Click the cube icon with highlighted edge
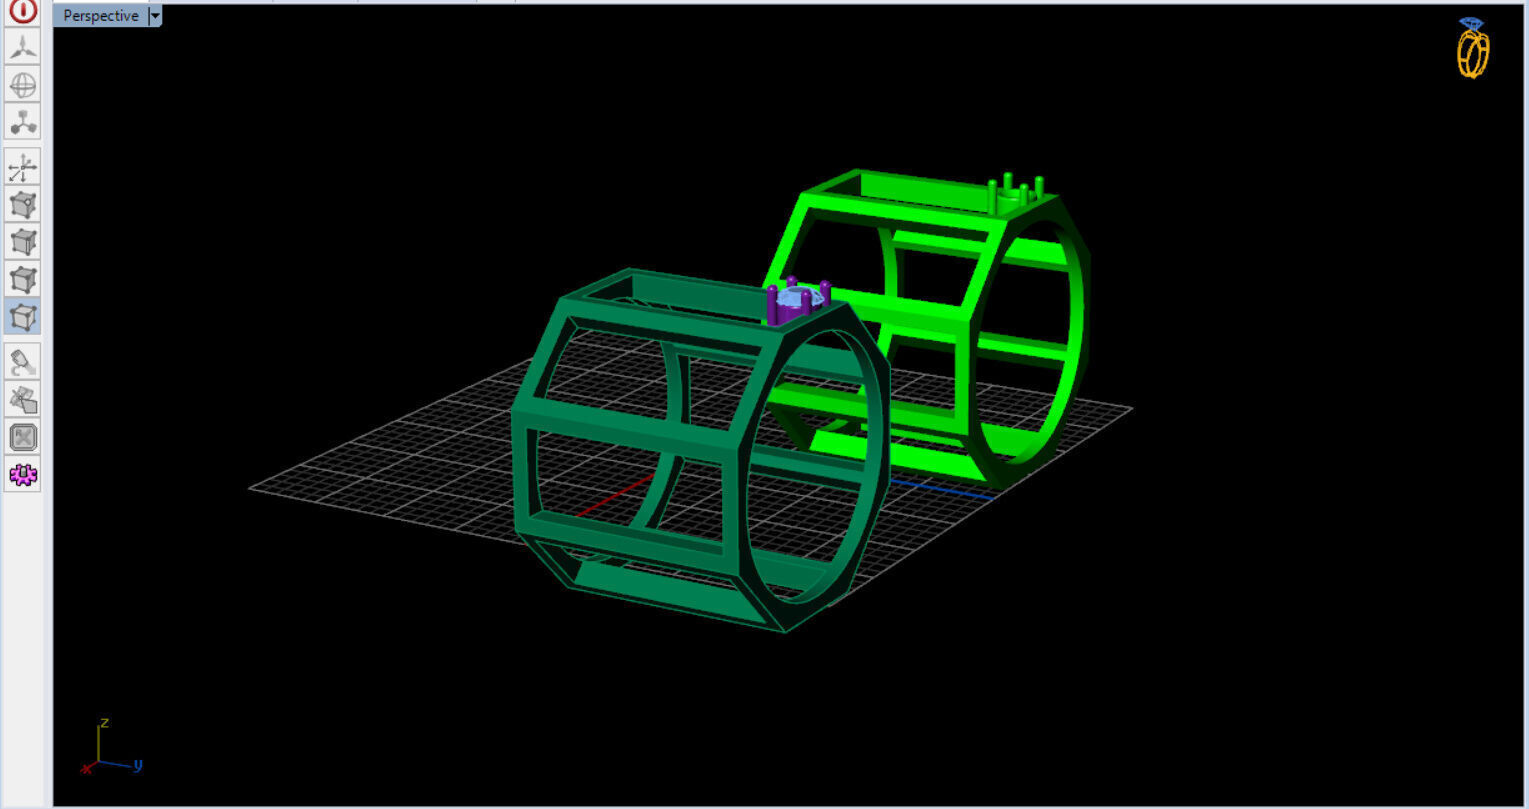The height and width of the screenshot is (809, 1529). click(x=23, y=242)
